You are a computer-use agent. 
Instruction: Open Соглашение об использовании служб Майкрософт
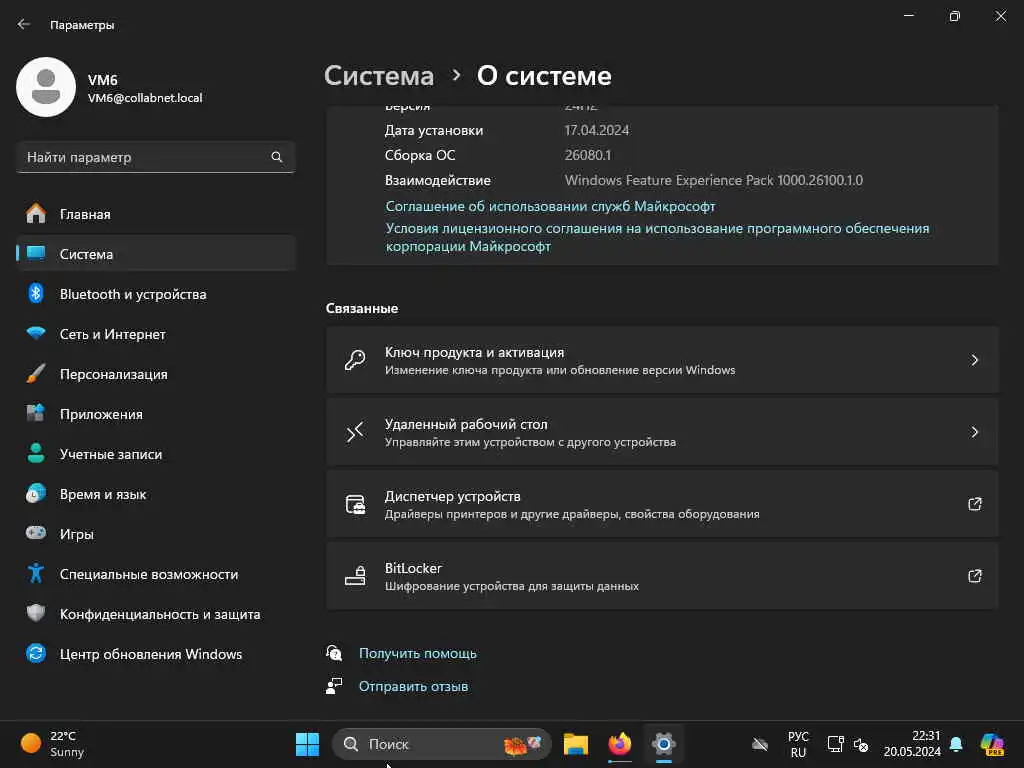point(550,206)
